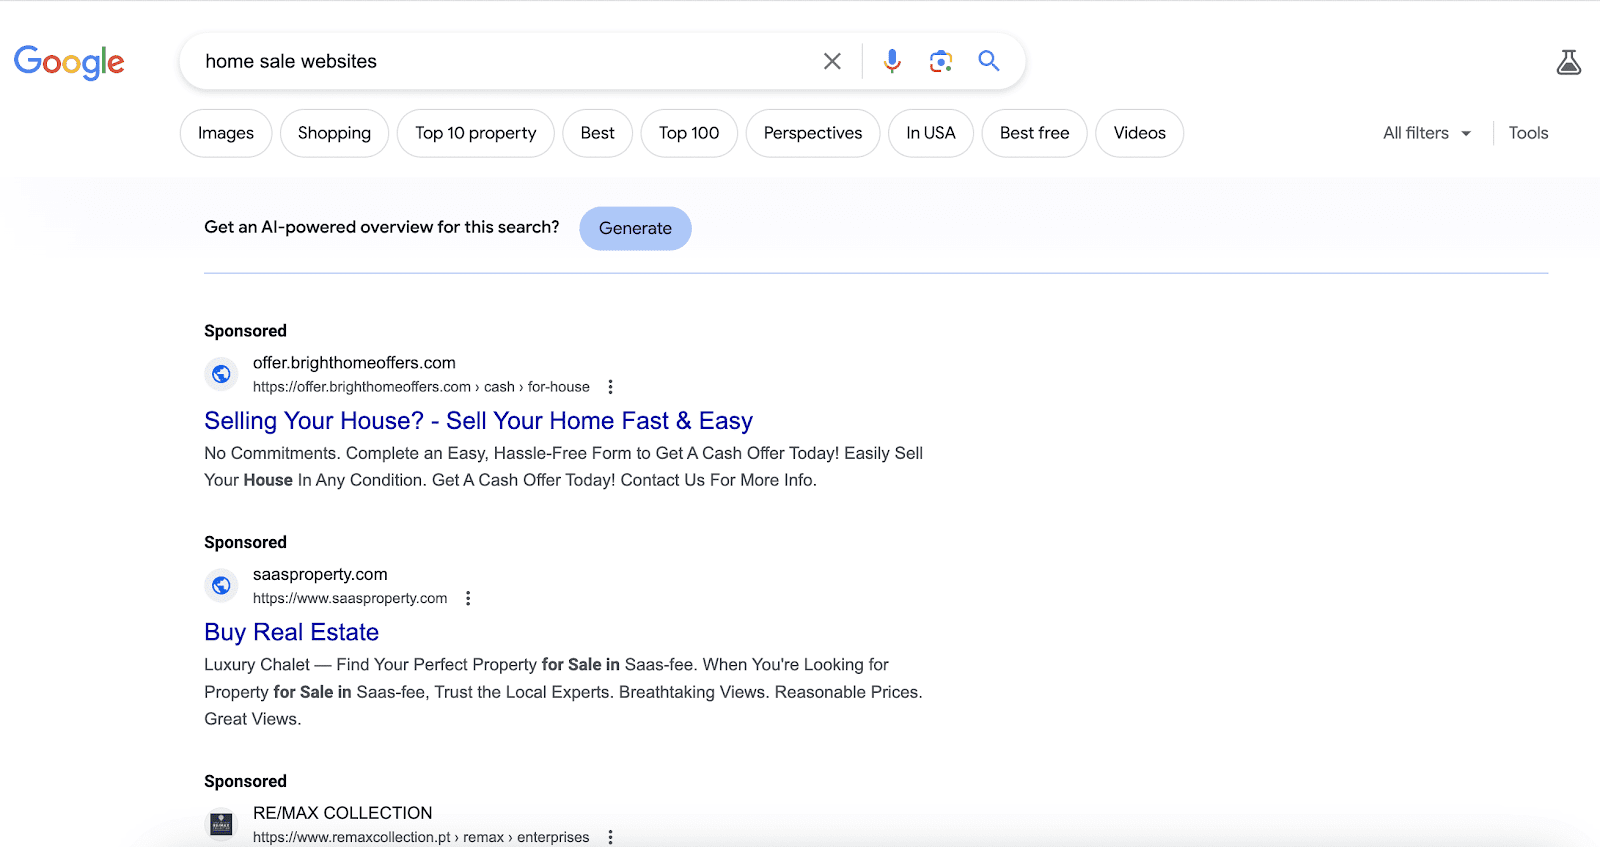Open Search Labs flask icon

click(1569, 62)
